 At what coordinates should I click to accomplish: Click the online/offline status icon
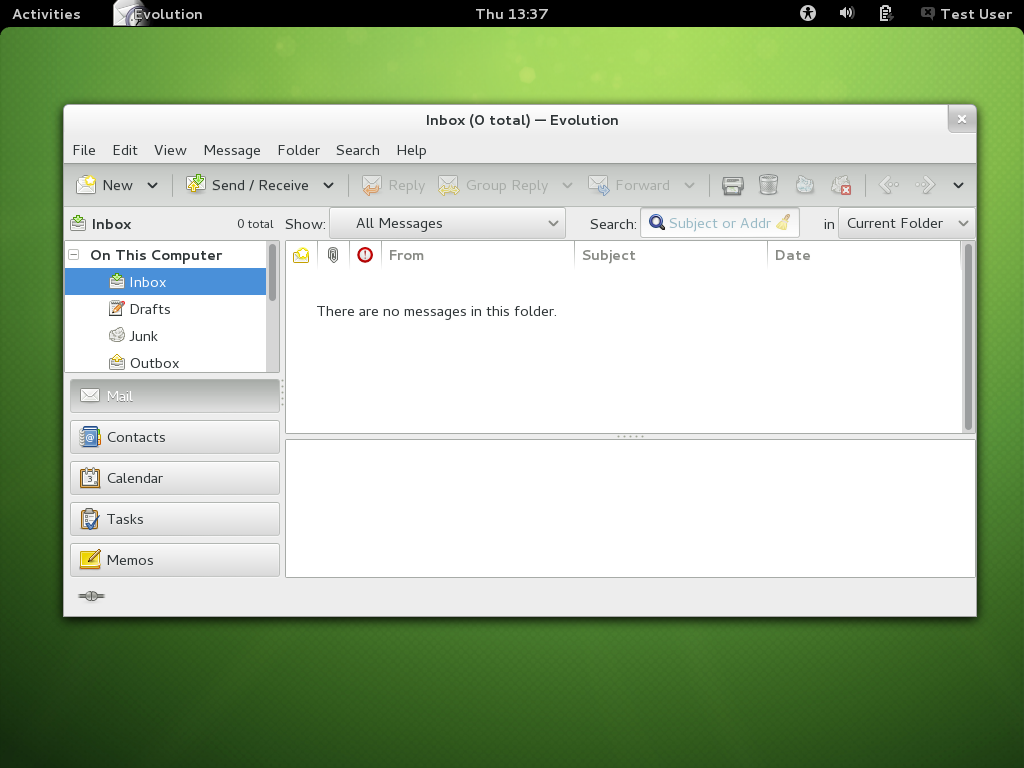[x=91, y=596]
